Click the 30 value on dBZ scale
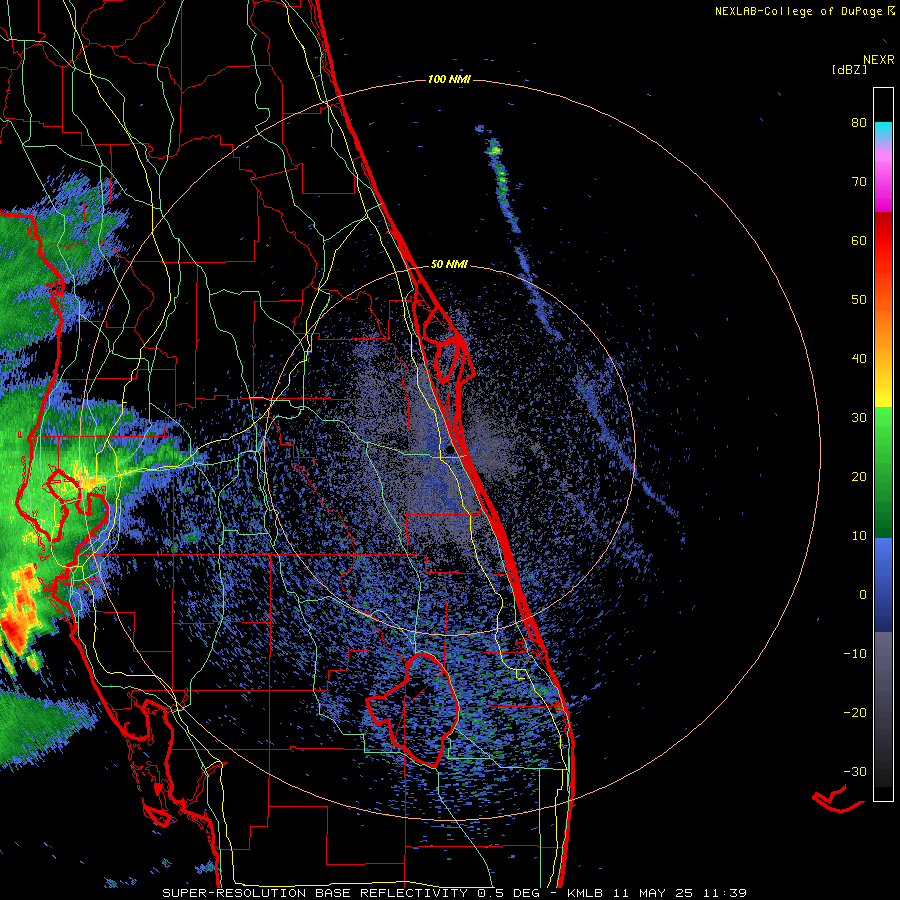 [x=859, y=418]
